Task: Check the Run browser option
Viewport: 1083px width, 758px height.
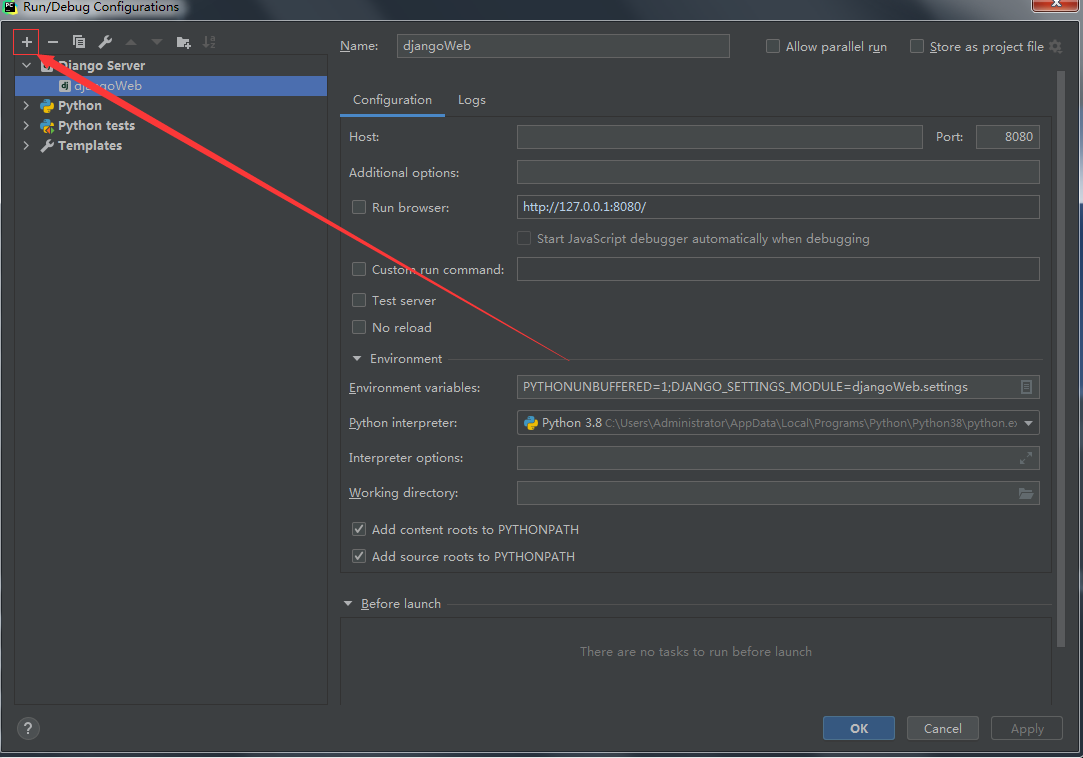Action: 358,207
